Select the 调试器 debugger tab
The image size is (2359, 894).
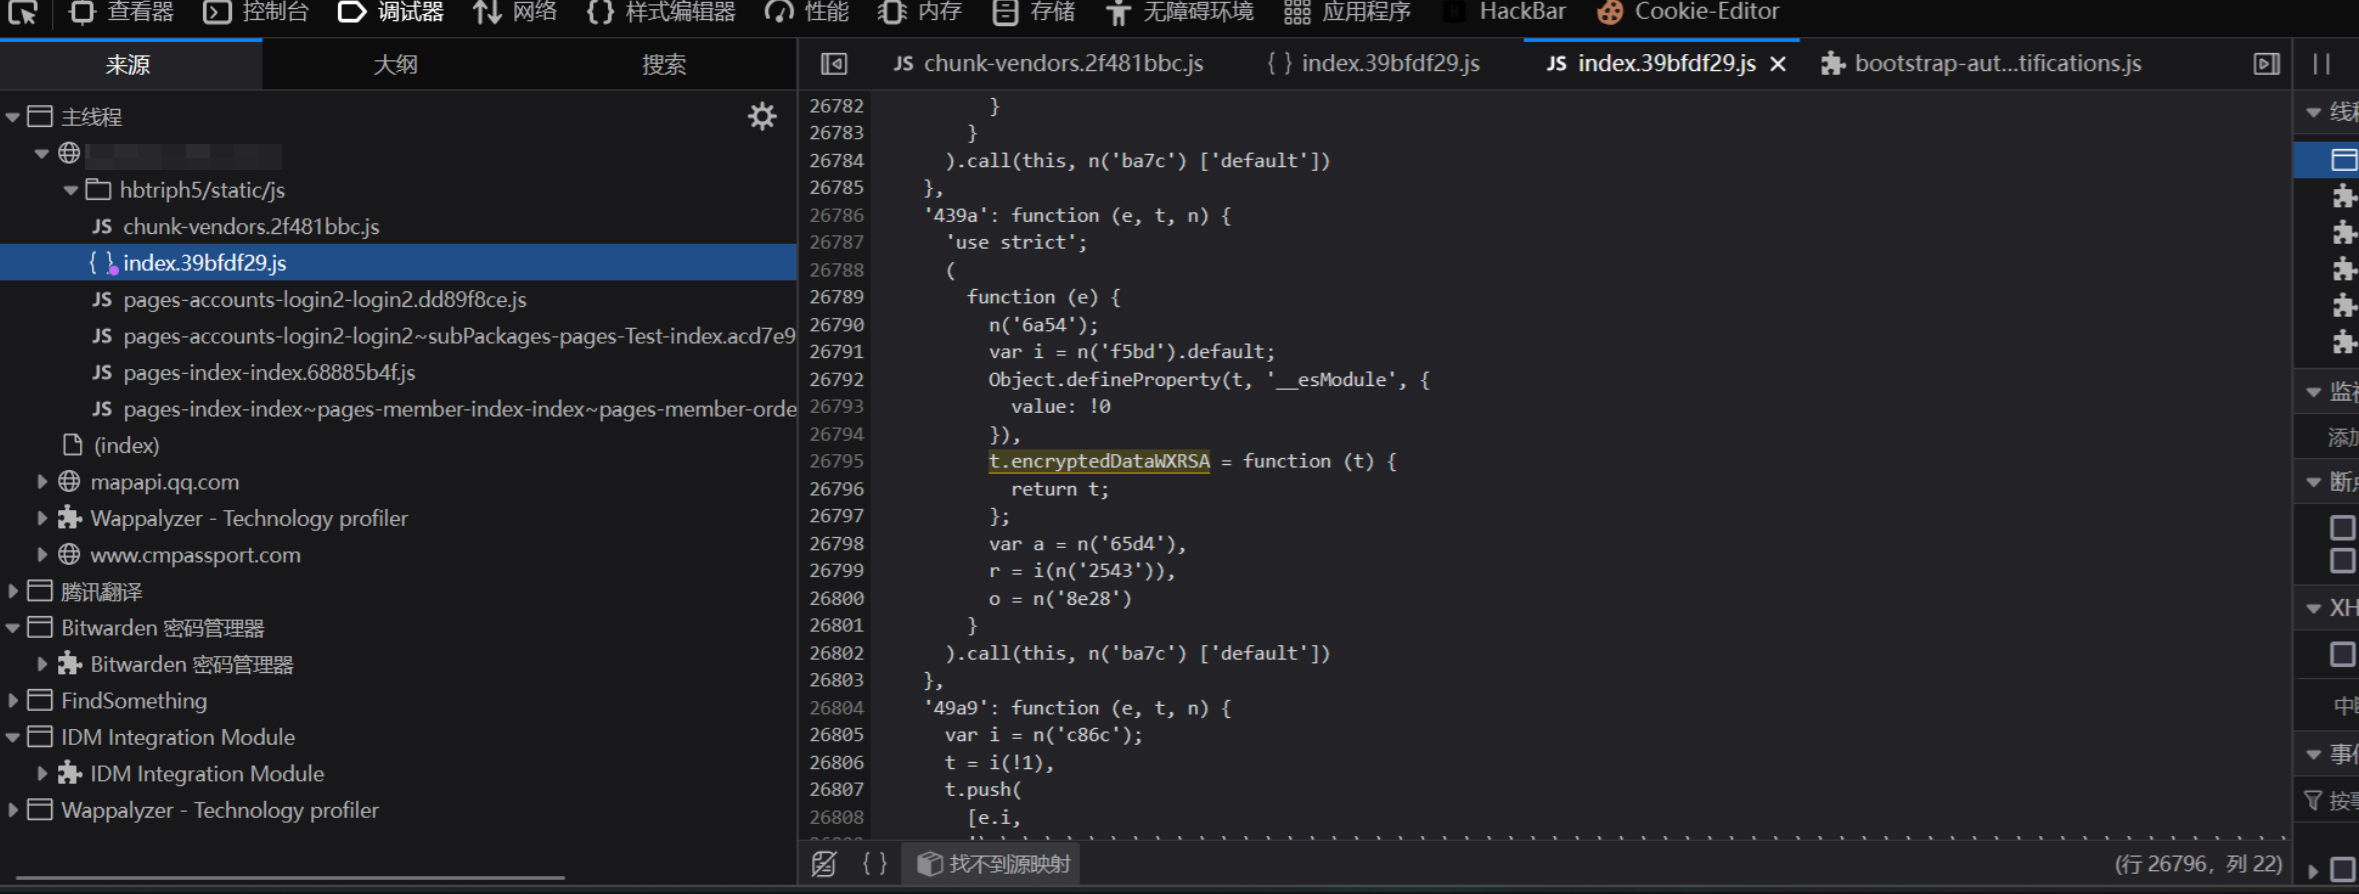point(391,12)
